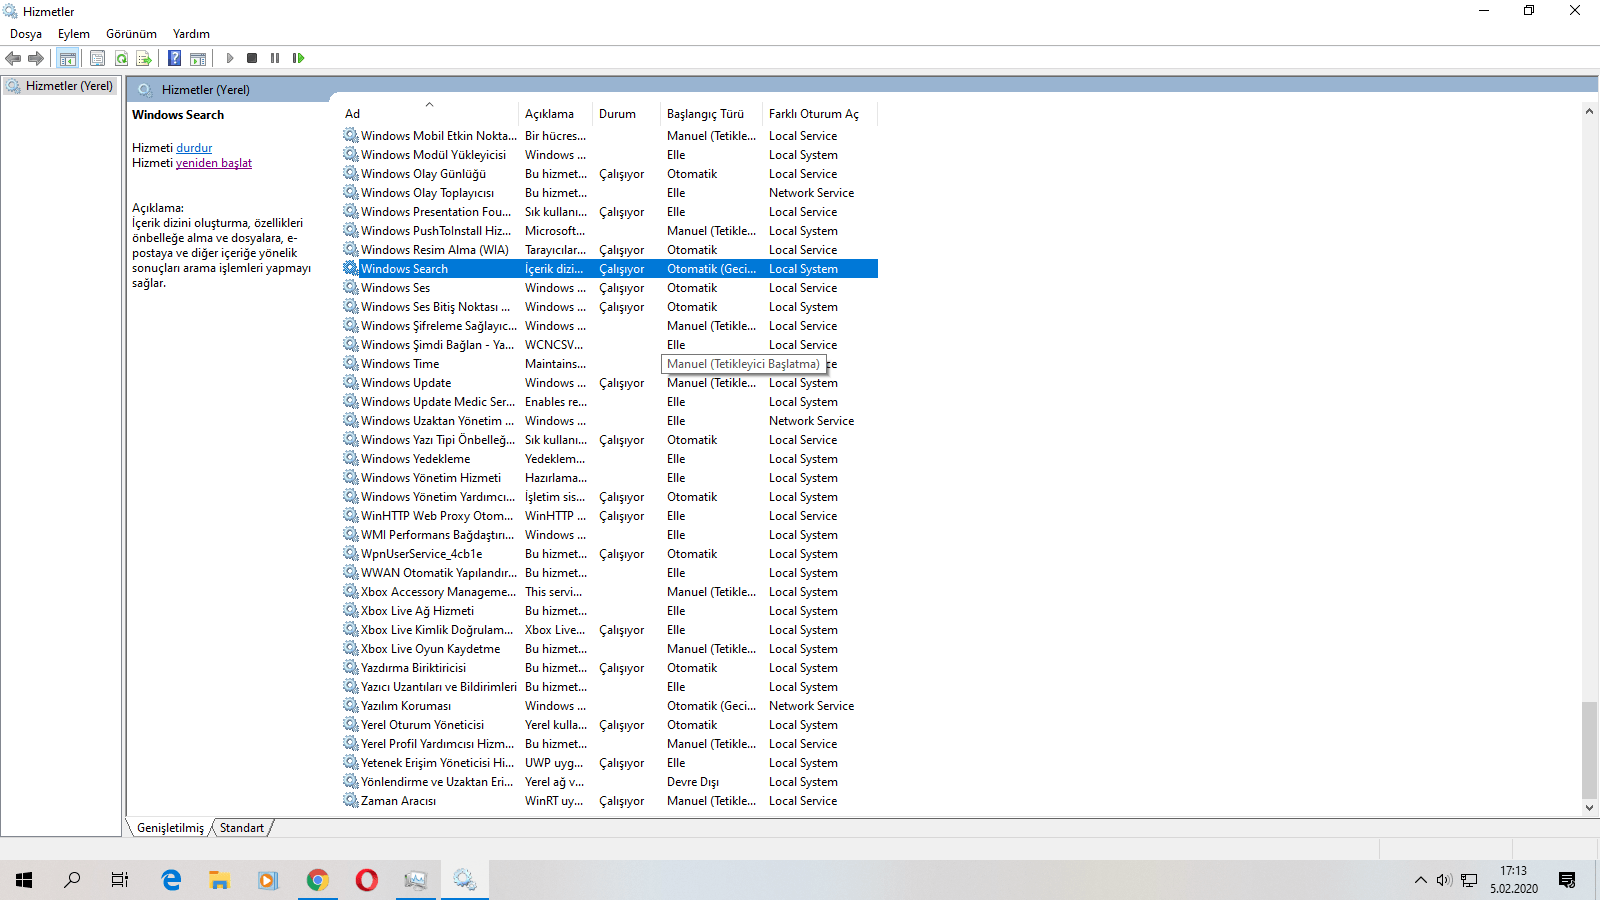This screenshot has width=1600, height=900.
Task: Launch Opera browser from taskbar
Action: [x=366, y=880]
